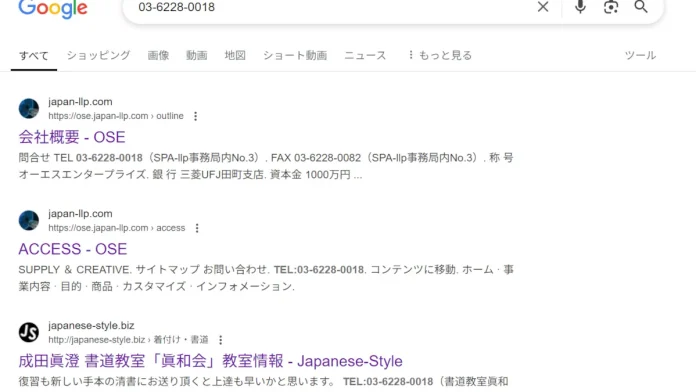Click snippet text オーエスエンタープライズ
696x392 pixels.
82,174
